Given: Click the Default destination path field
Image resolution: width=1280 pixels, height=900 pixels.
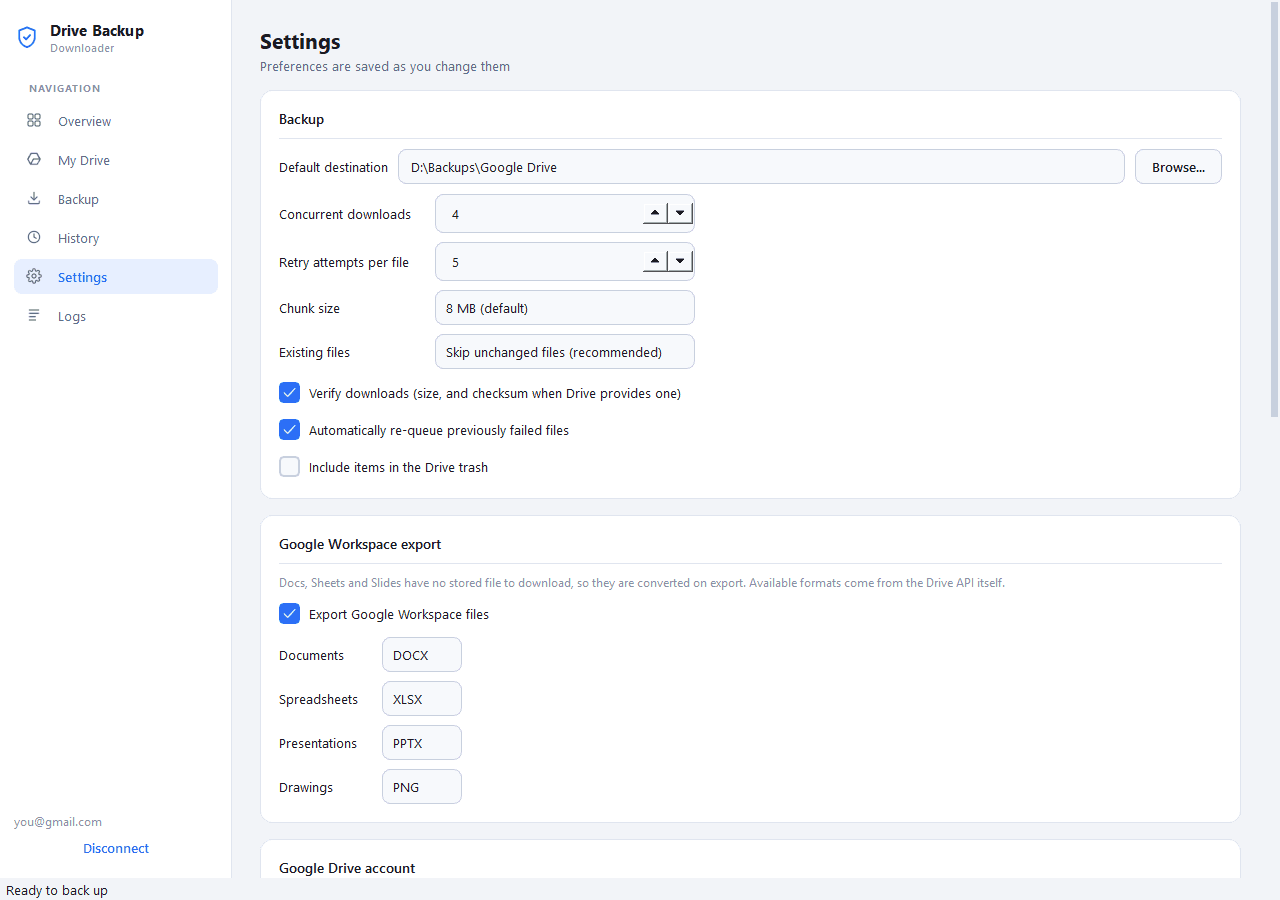Looking at the screenshot, I should pyautogui.click(x=761, y=167).
